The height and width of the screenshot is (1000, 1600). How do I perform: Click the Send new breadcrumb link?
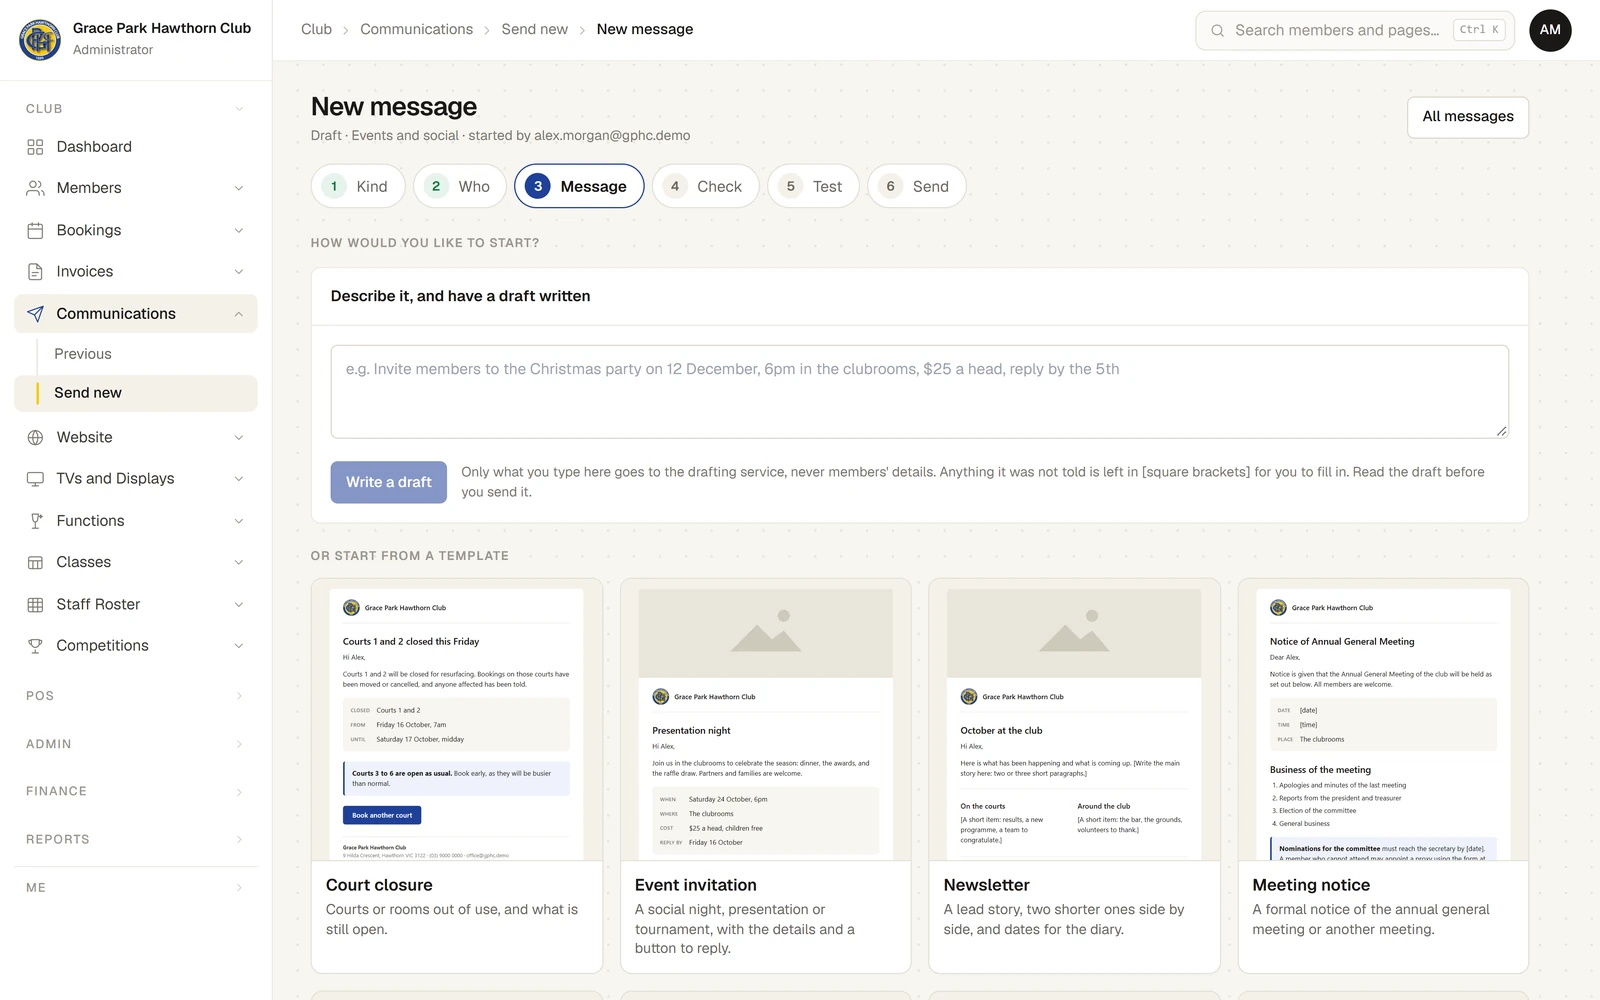point(534,29)
